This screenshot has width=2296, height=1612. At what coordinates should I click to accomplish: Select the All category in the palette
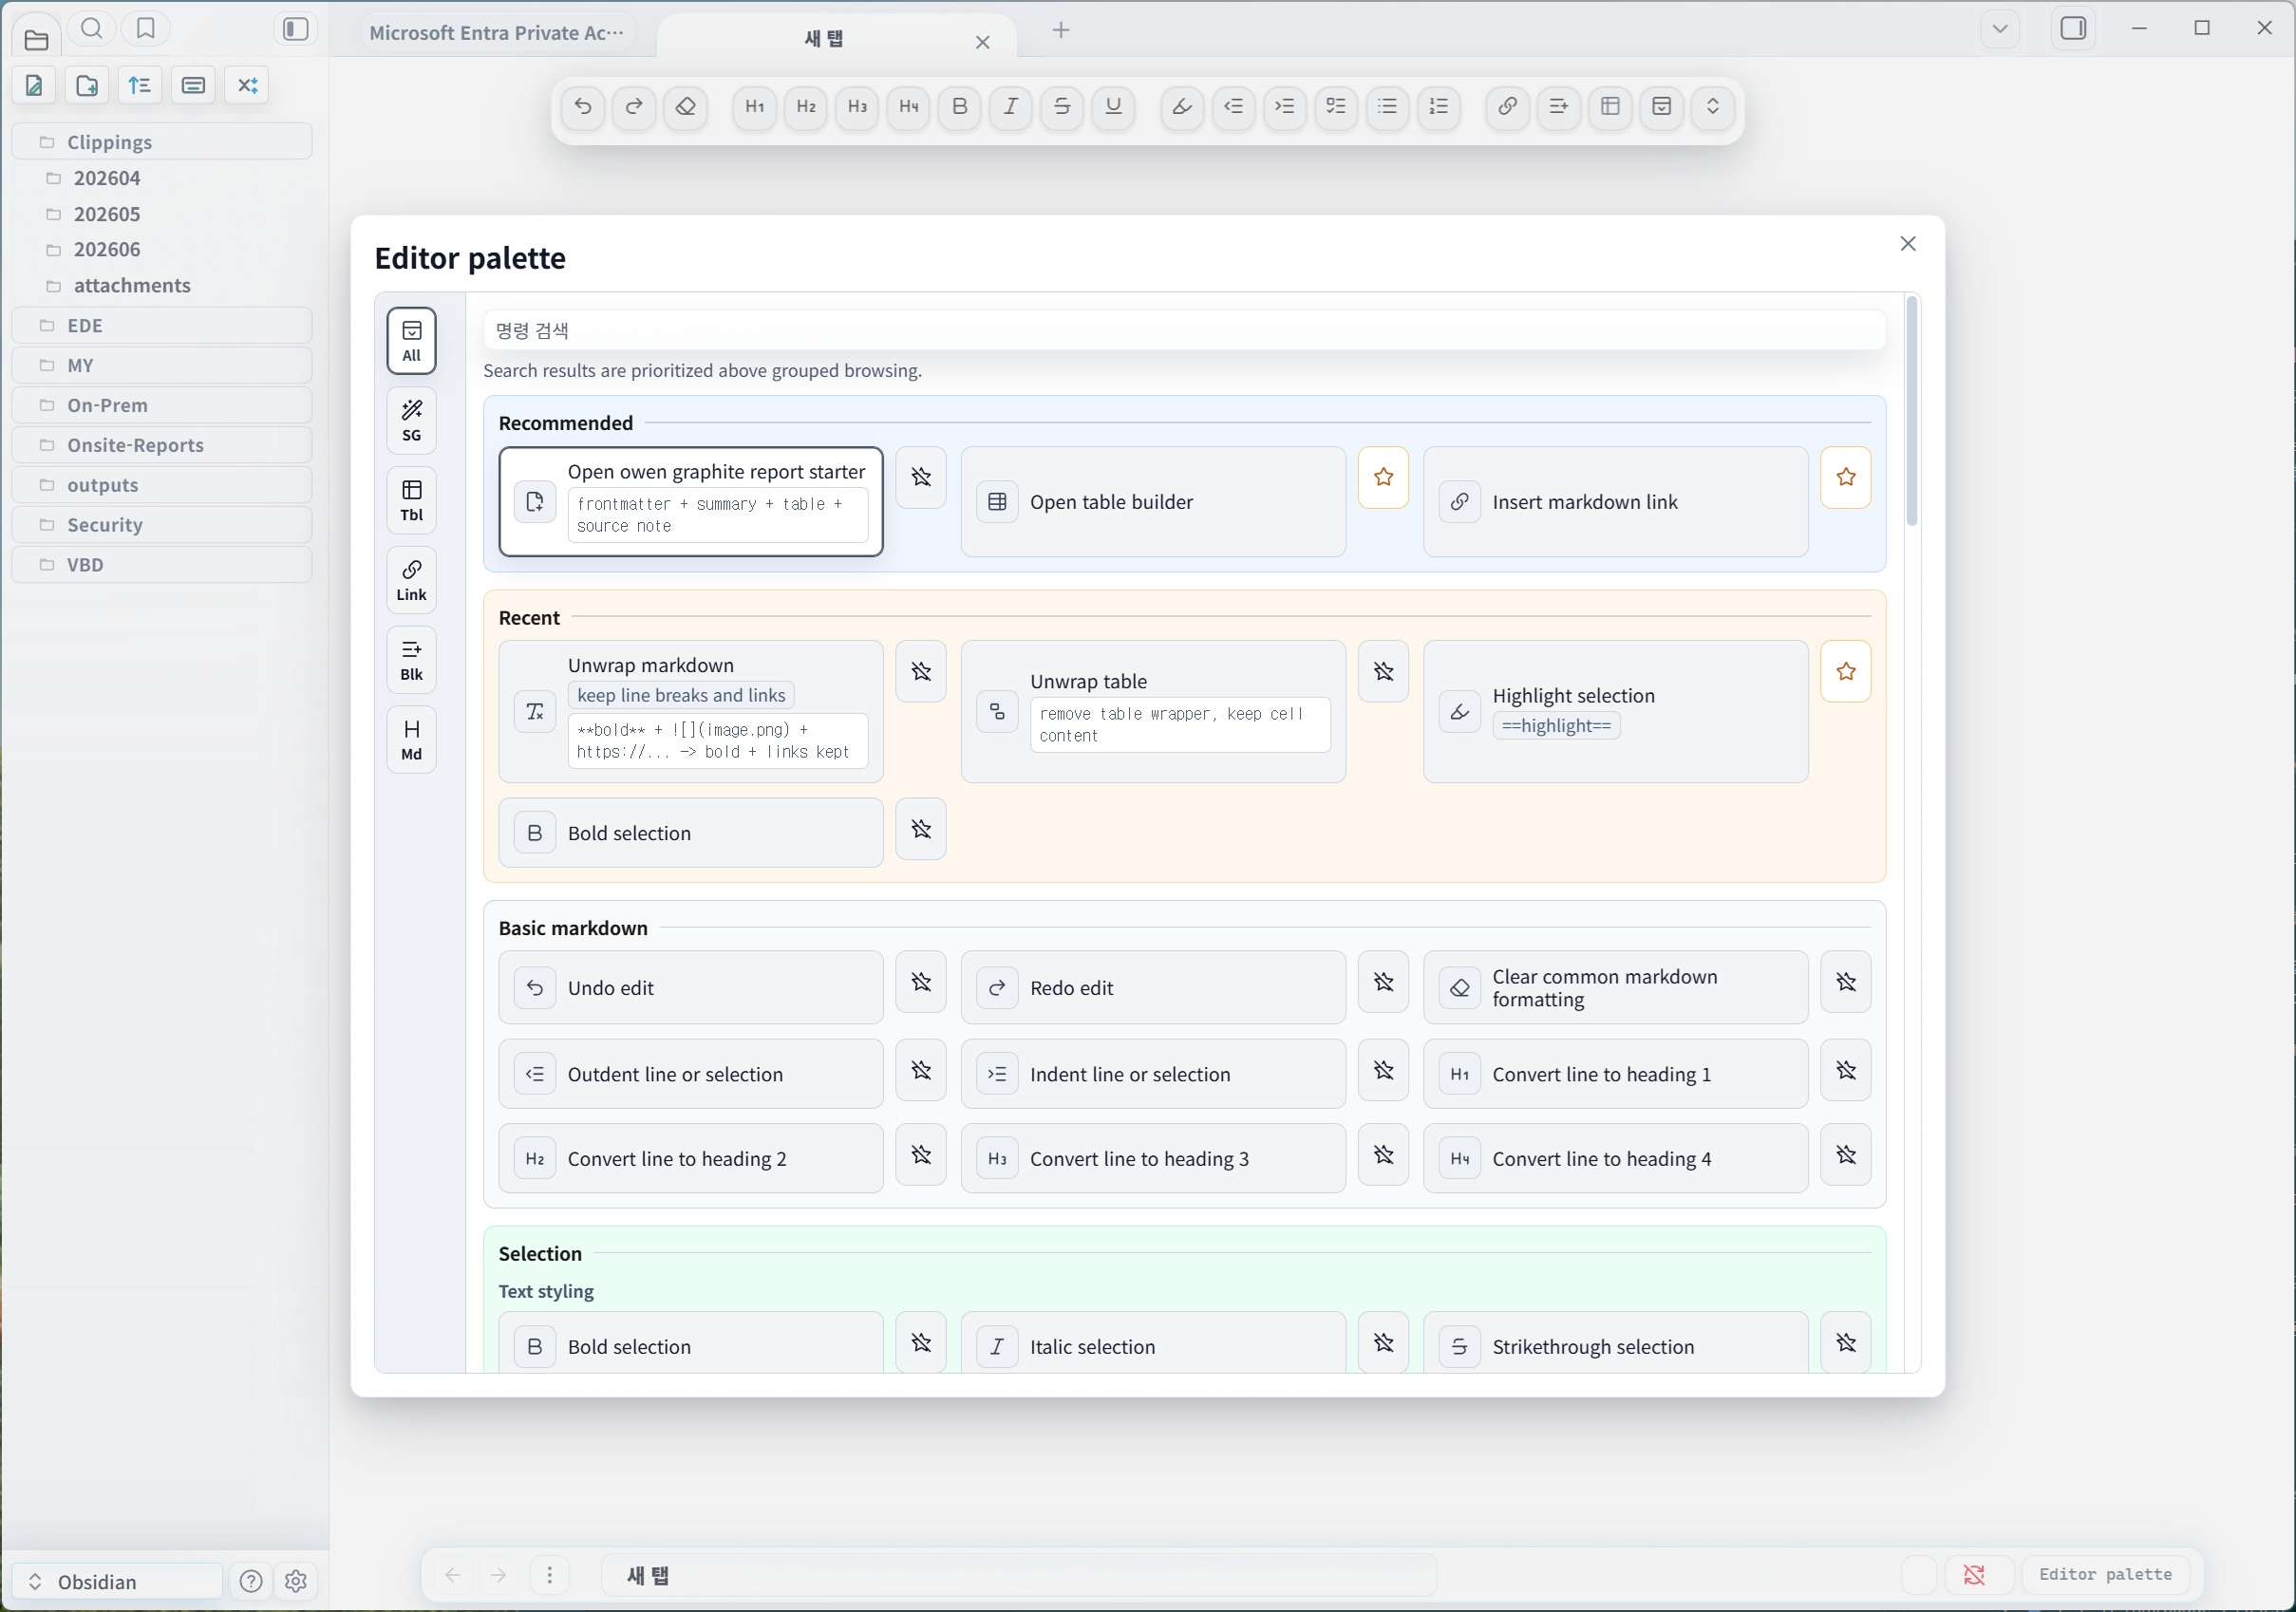click(x=411, y=341)
